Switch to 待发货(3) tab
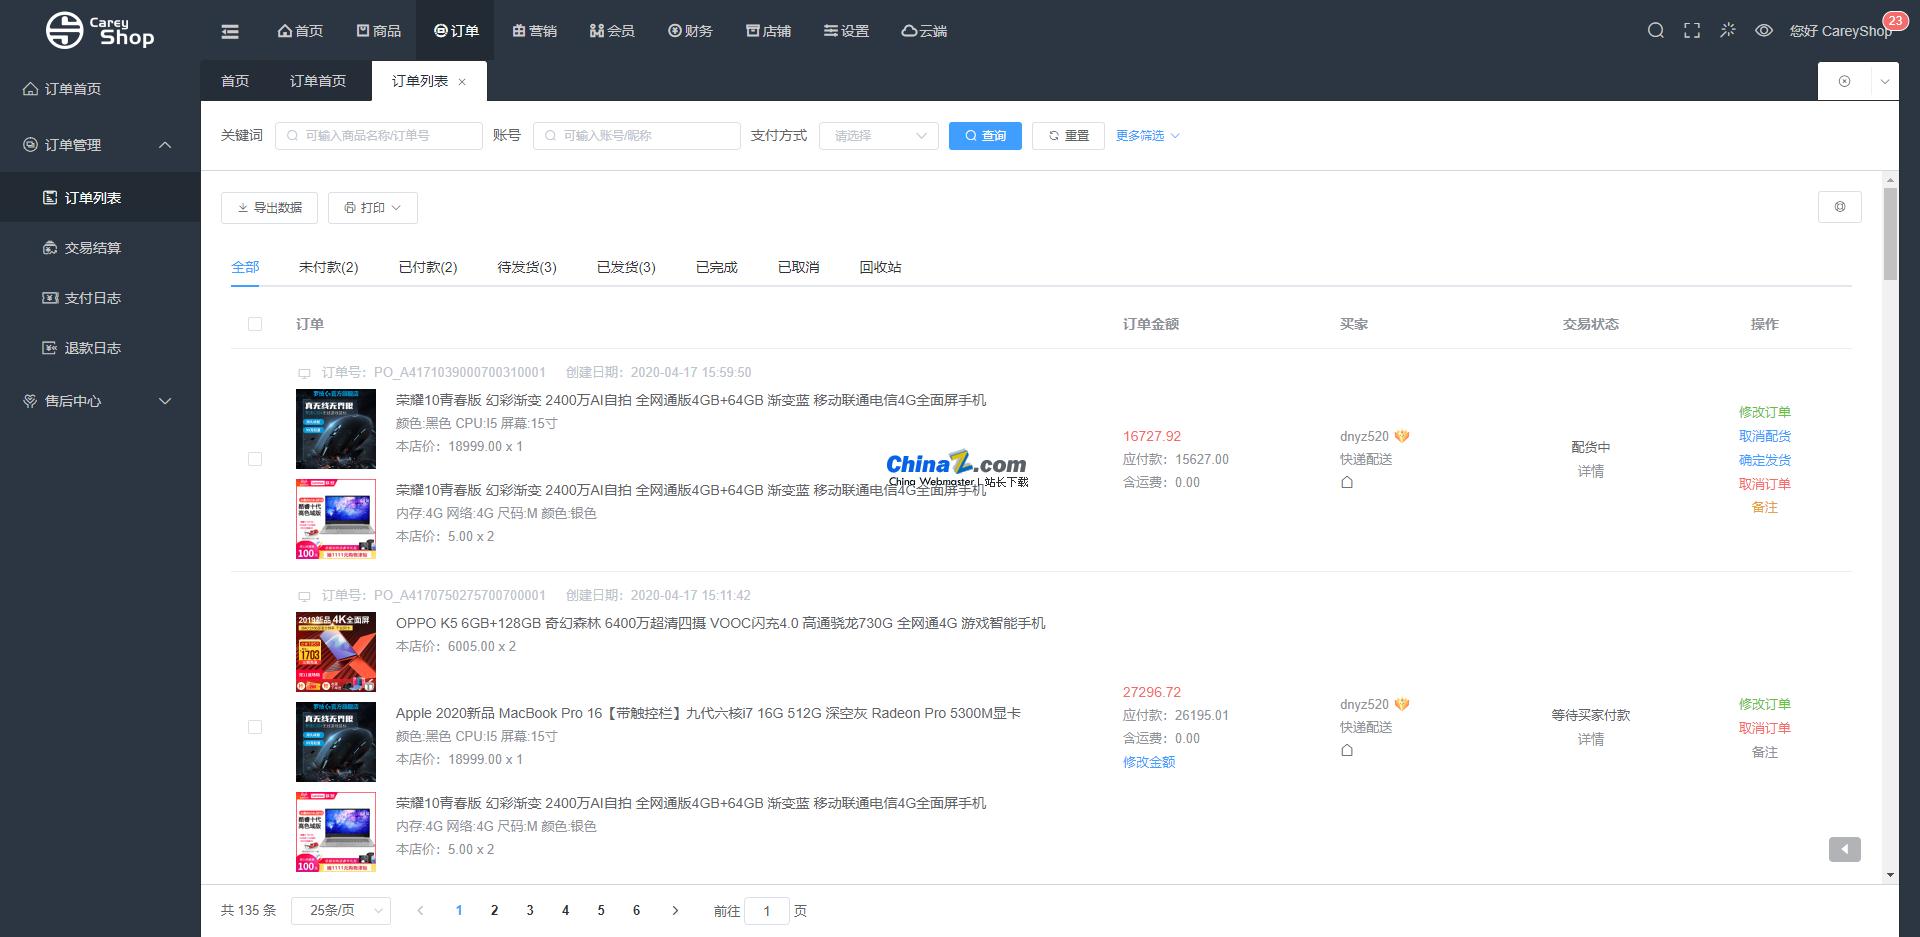The width and height of the screenshot is (1920, 937). 527,267
